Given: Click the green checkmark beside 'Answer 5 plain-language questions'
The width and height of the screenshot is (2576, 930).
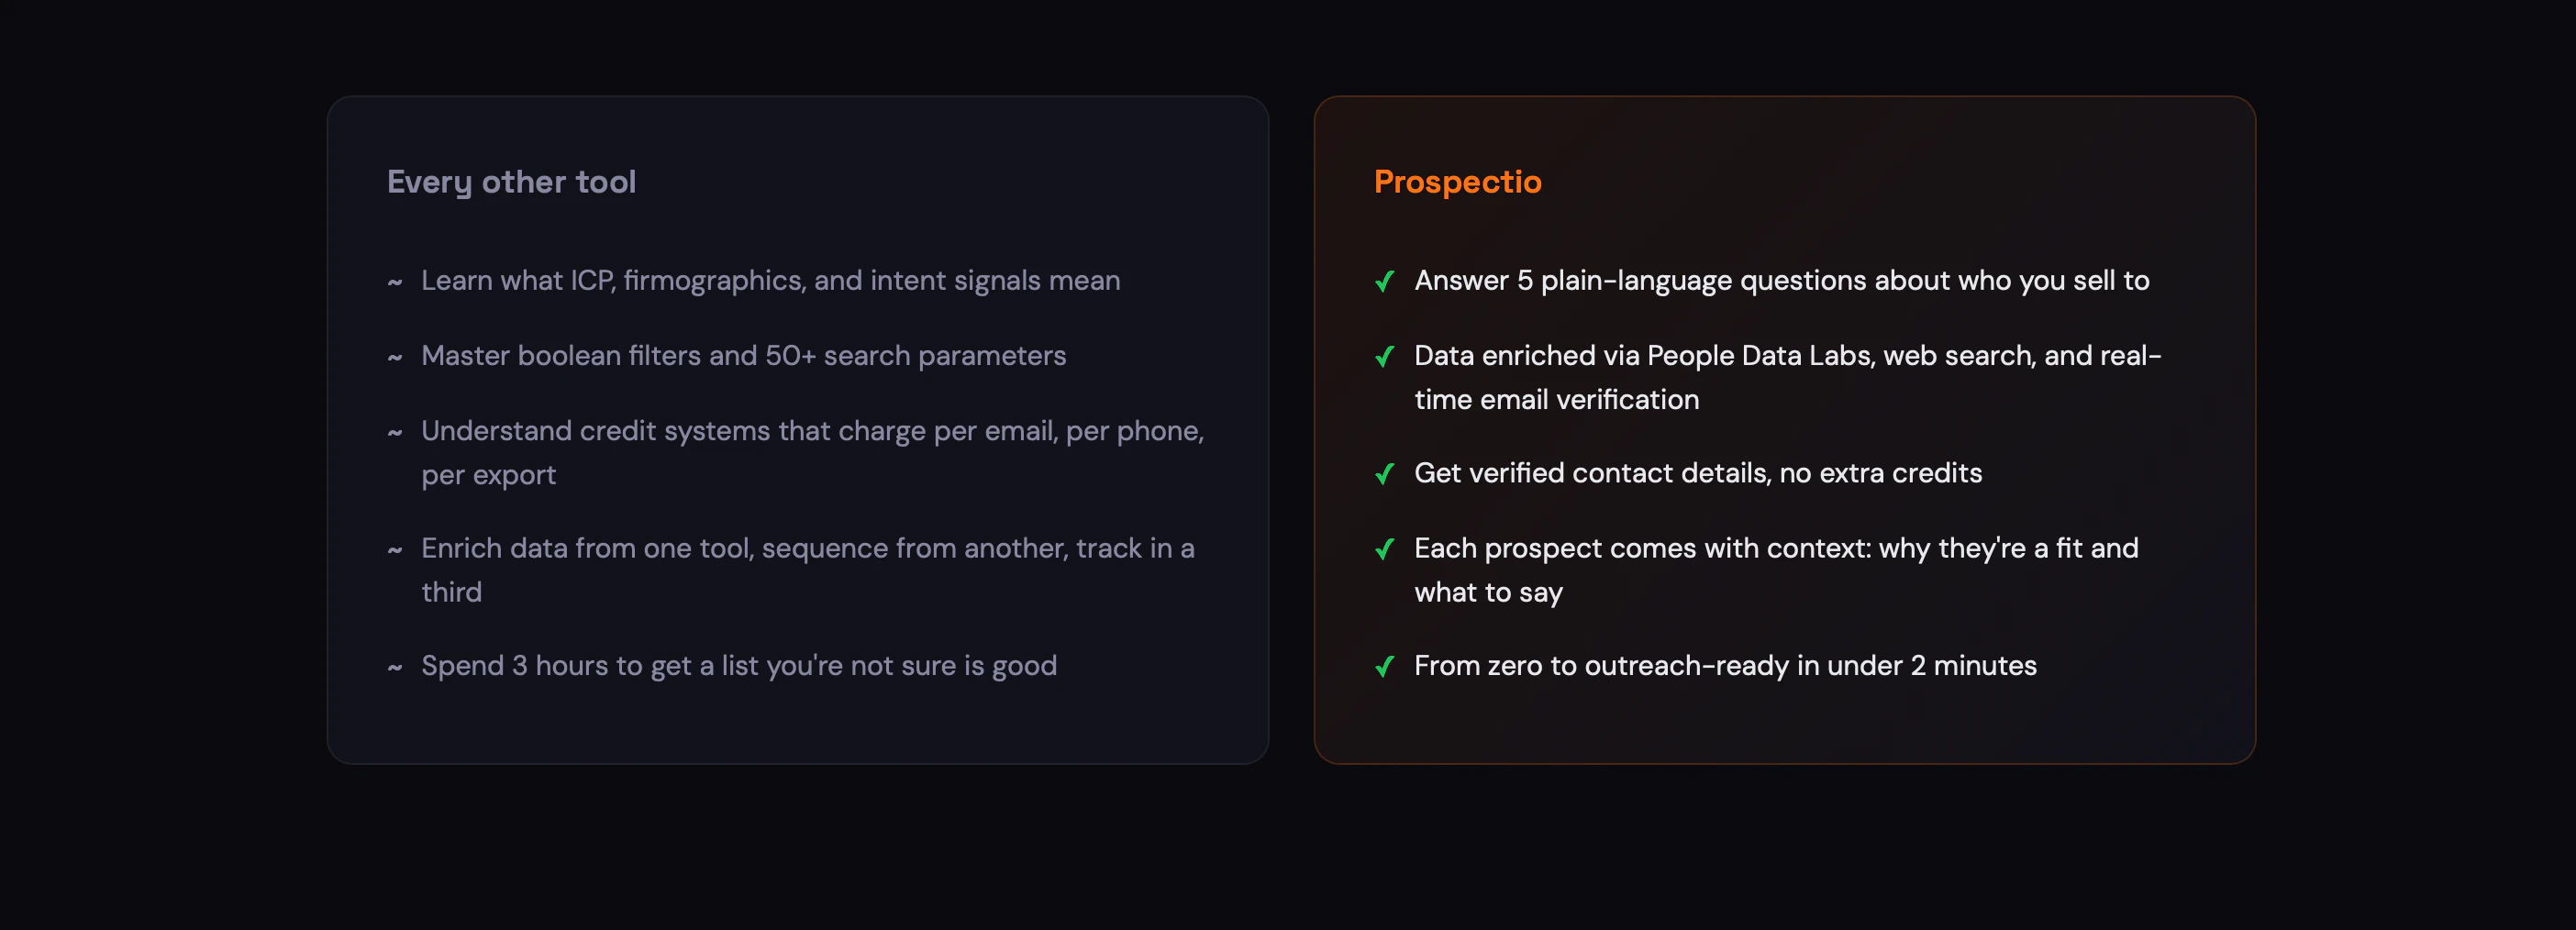Looking at the screenshot, I should (1385, 281).
